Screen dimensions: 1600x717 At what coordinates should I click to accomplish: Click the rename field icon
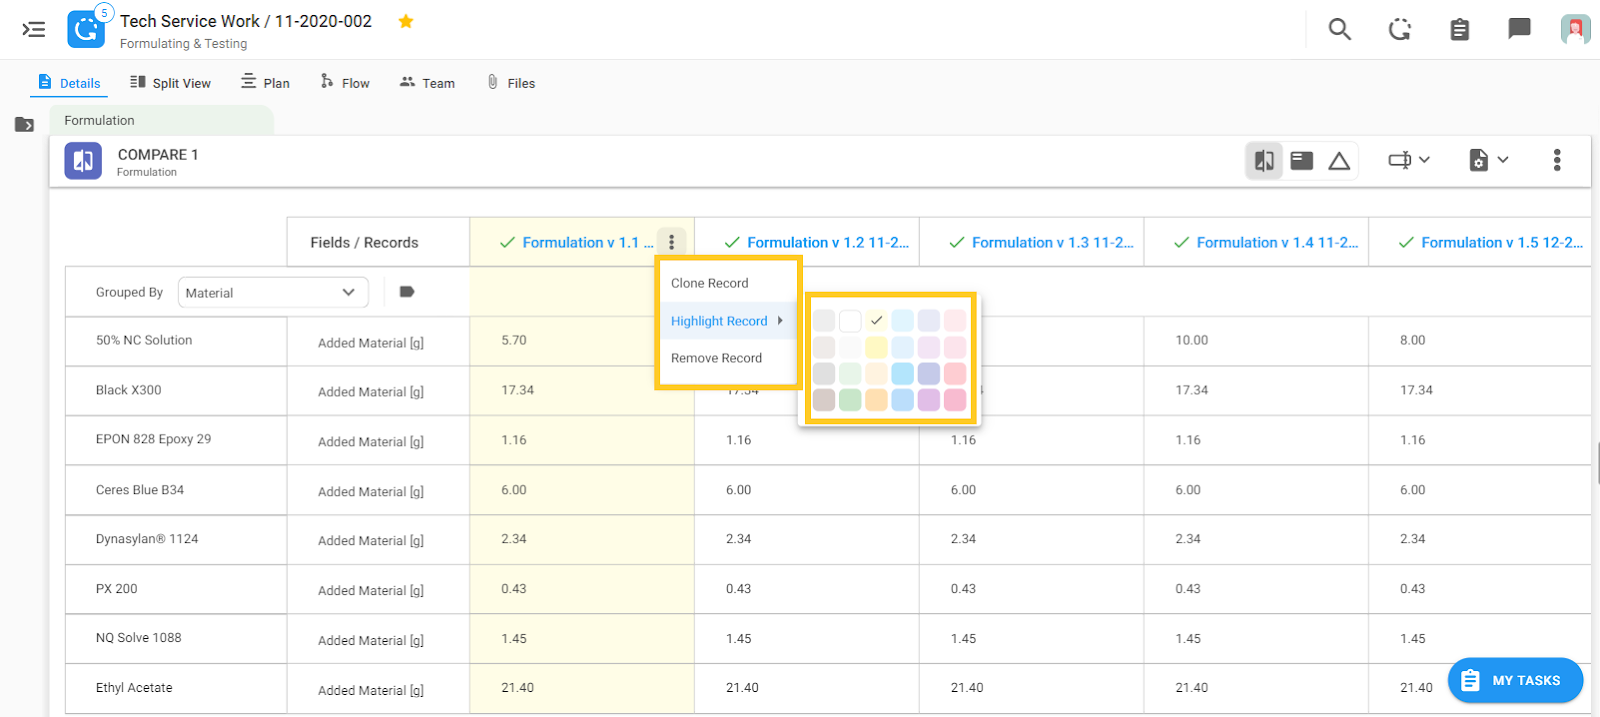tap(1399, 160)
